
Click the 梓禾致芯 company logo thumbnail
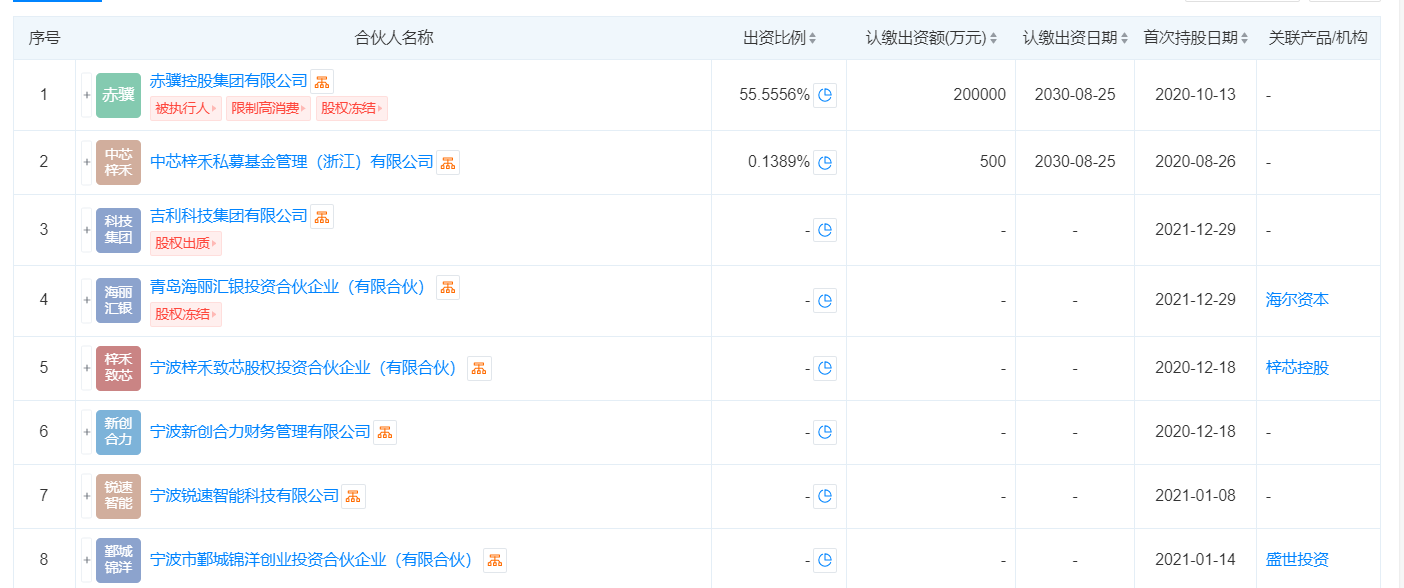(x=118, y=368)
